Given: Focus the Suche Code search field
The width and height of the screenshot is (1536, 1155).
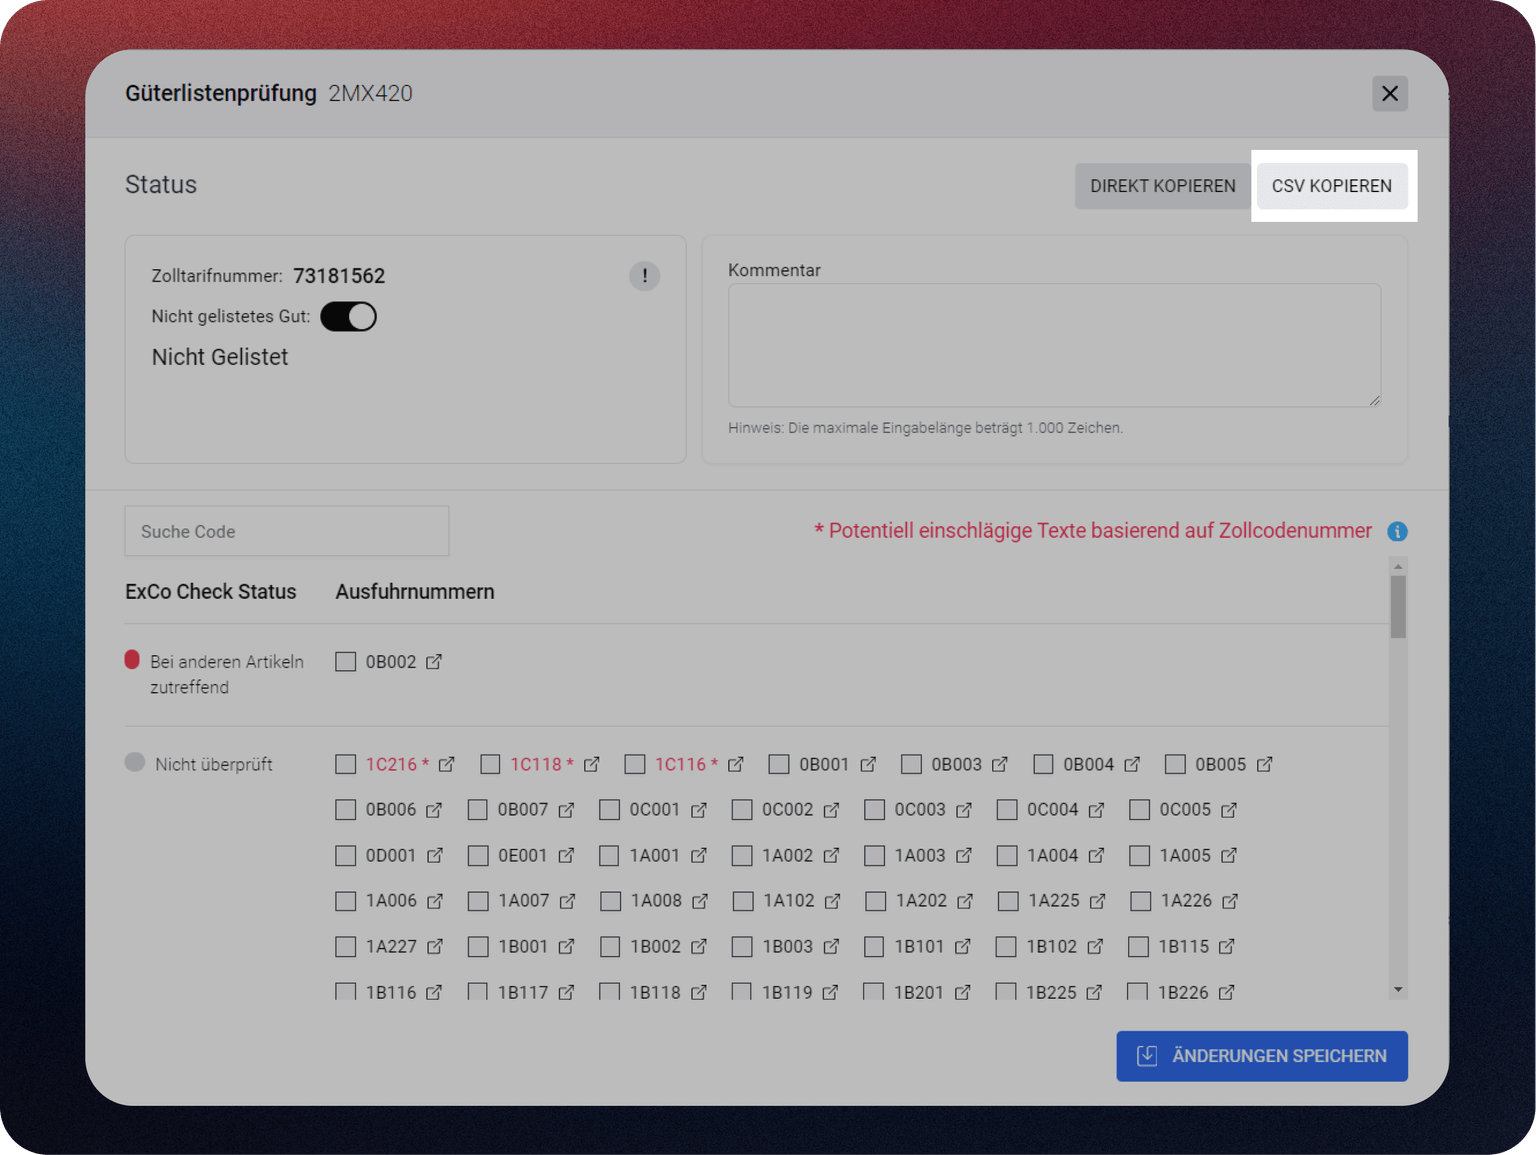Looking at the screenshot, I should tap(287, 531).
